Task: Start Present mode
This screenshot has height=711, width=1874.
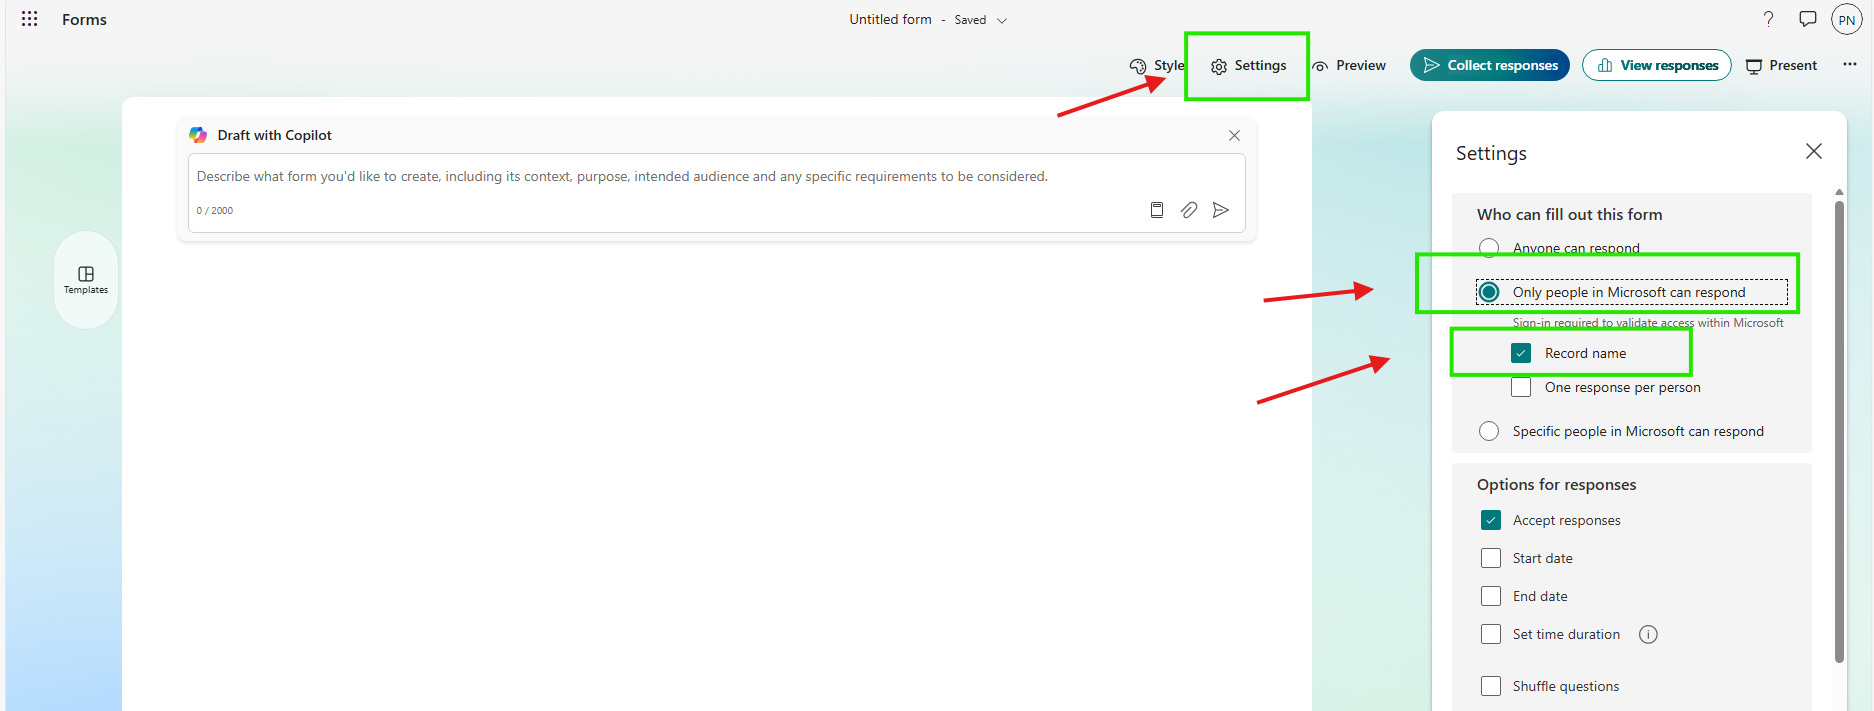Action: coord(1781,66)
